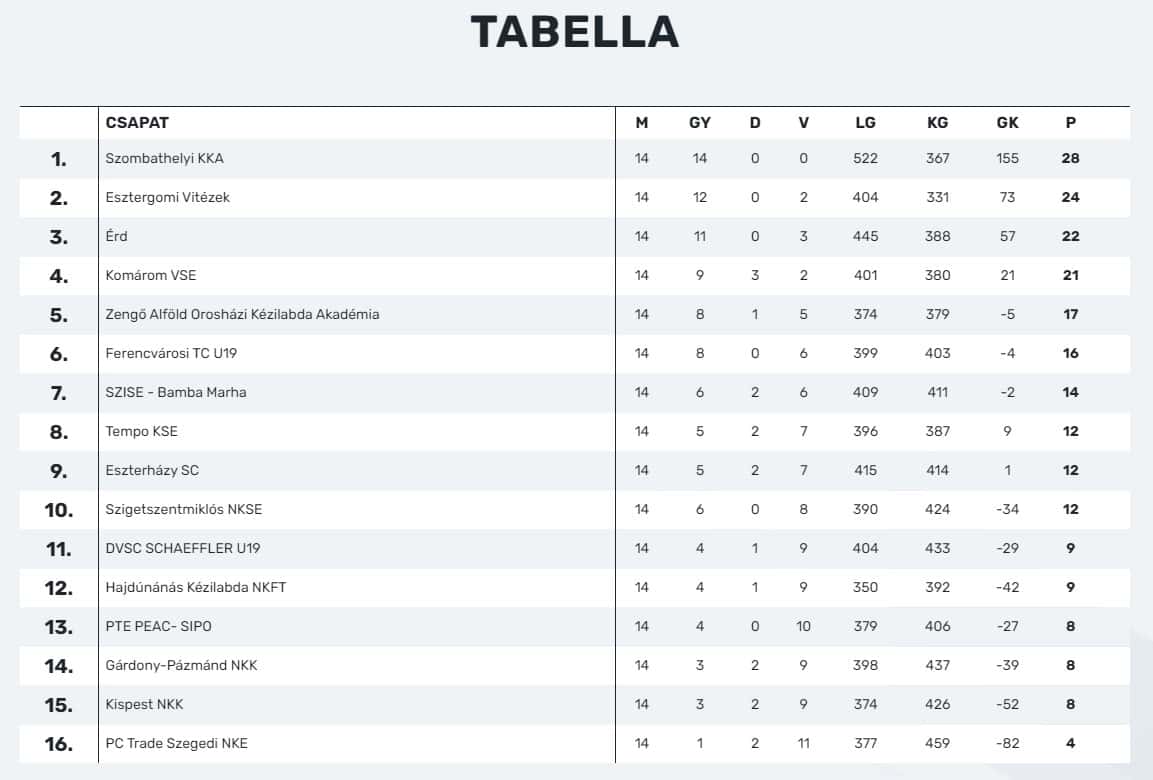This screenshot has width=1153, height=780.
Task: Click the LG goals scored header
Action: click(865, 123)
